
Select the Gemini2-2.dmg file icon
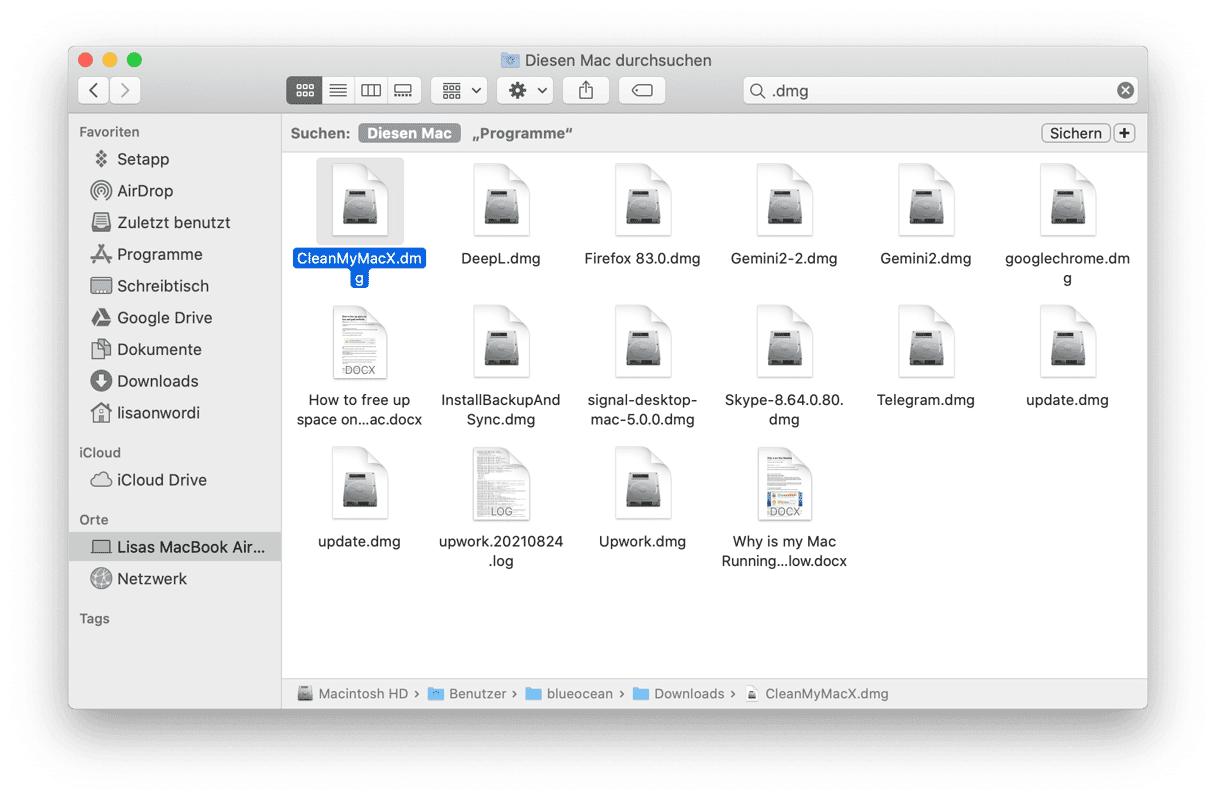[784, 201]
